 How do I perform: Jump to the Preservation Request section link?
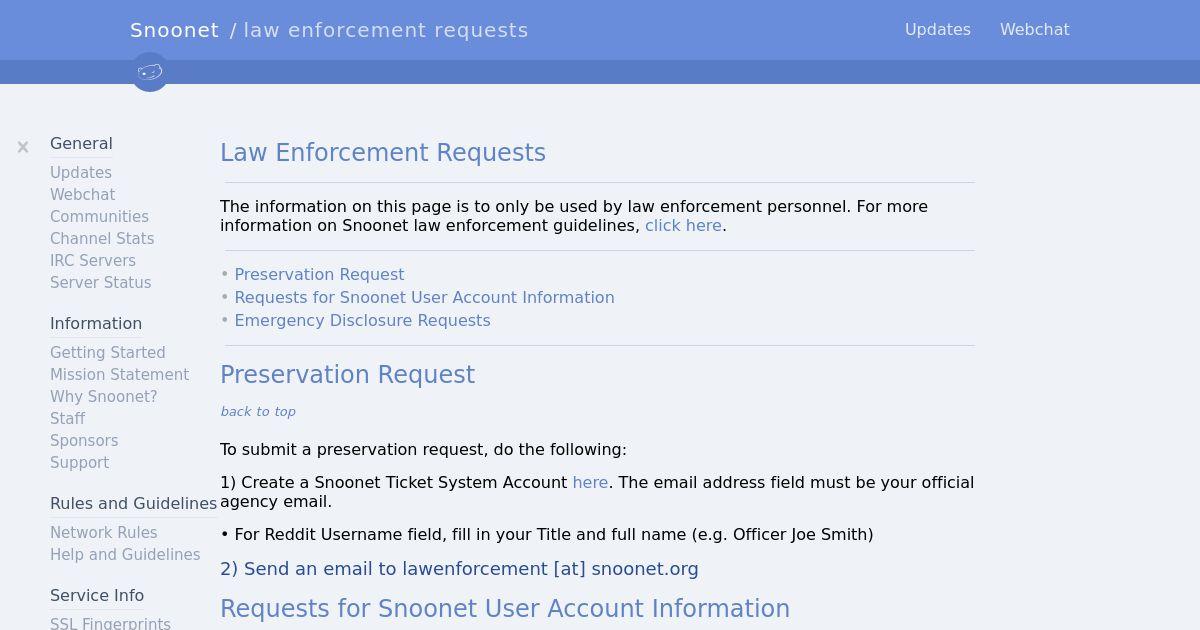319,275
